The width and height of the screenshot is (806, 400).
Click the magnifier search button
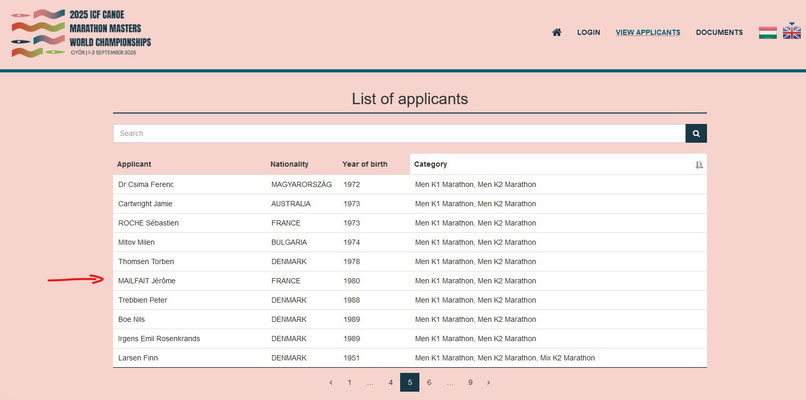pos(696,133)
